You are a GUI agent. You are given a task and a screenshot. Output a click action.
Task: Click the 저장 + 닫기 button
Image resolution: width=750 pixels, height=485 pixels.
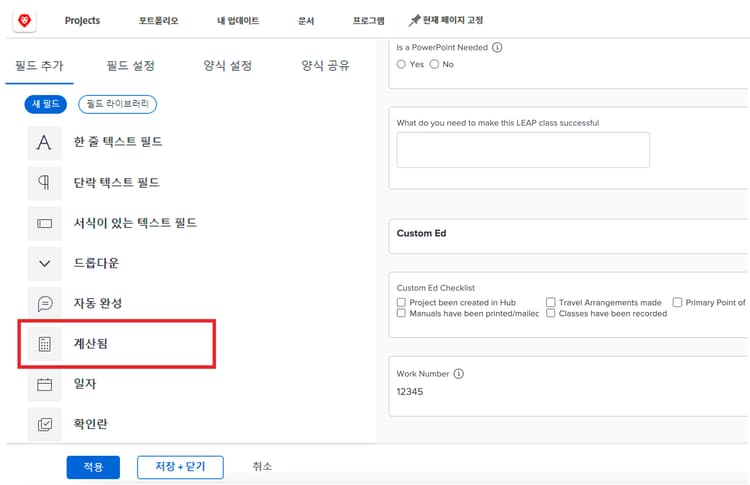180,467
